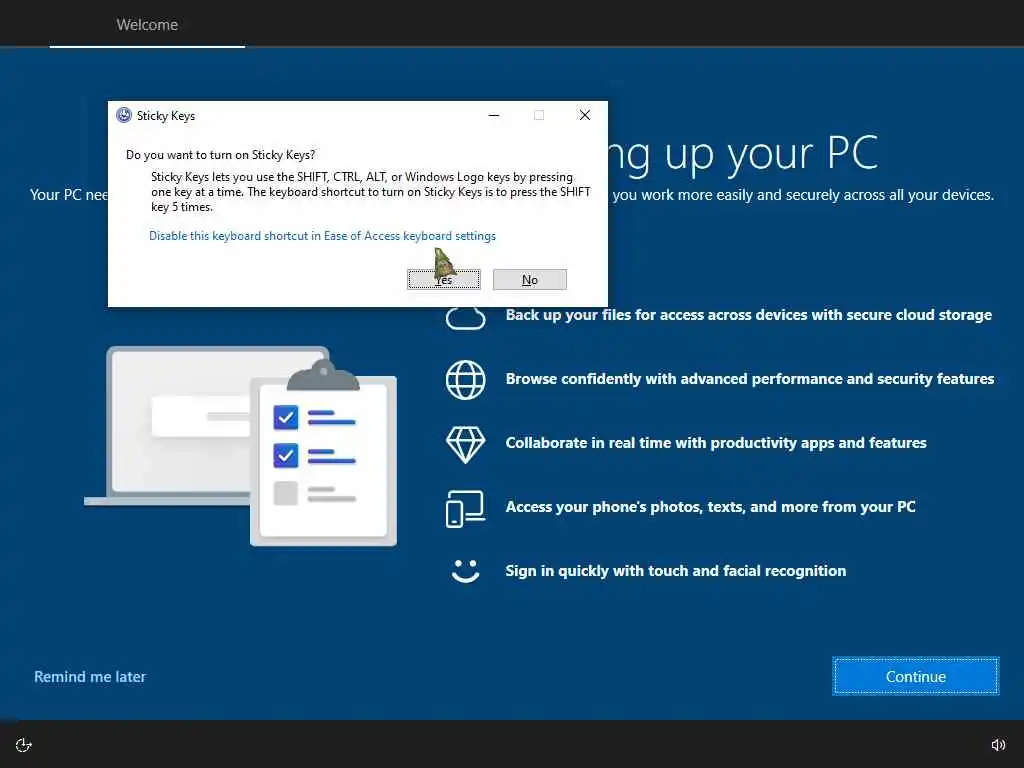Image resolution: width=1024 pixels, height=768 pixels.
Task: Minimize the Sticky Keys dialog
Action: [x=494, y=116]
